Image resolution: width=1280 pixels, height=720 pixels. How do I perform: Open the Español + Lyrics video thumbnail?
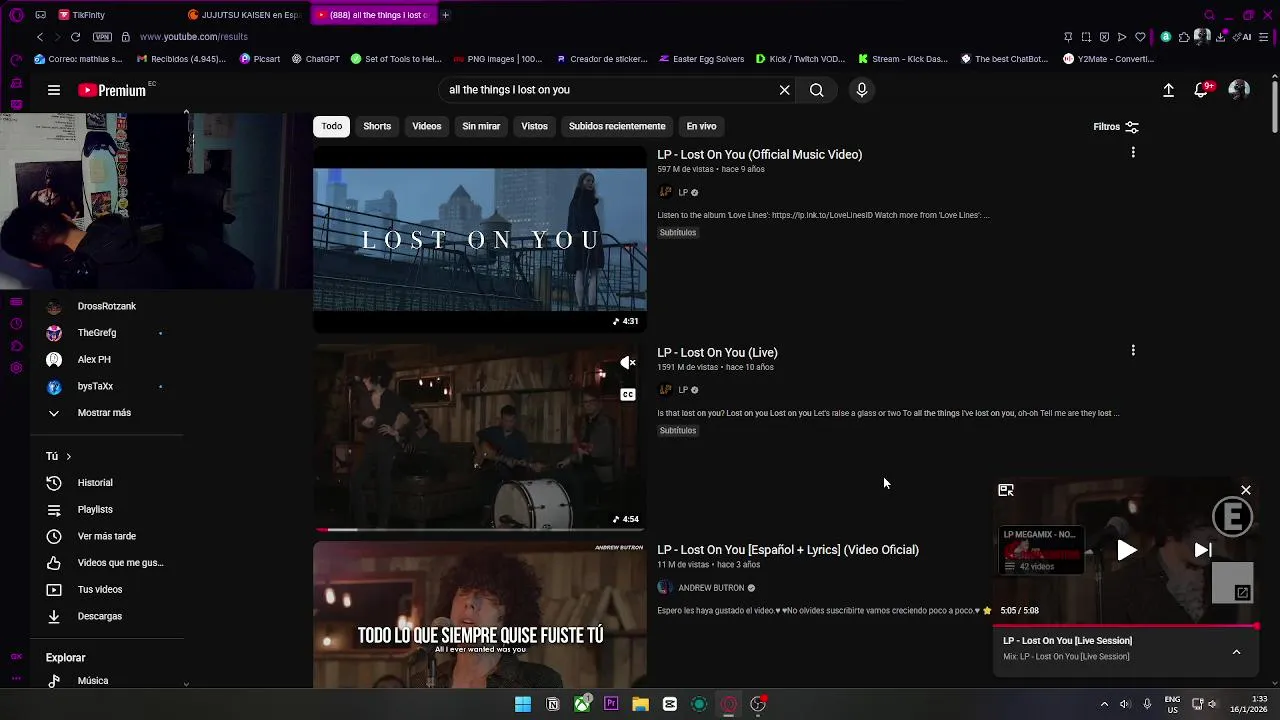(480, 614)
